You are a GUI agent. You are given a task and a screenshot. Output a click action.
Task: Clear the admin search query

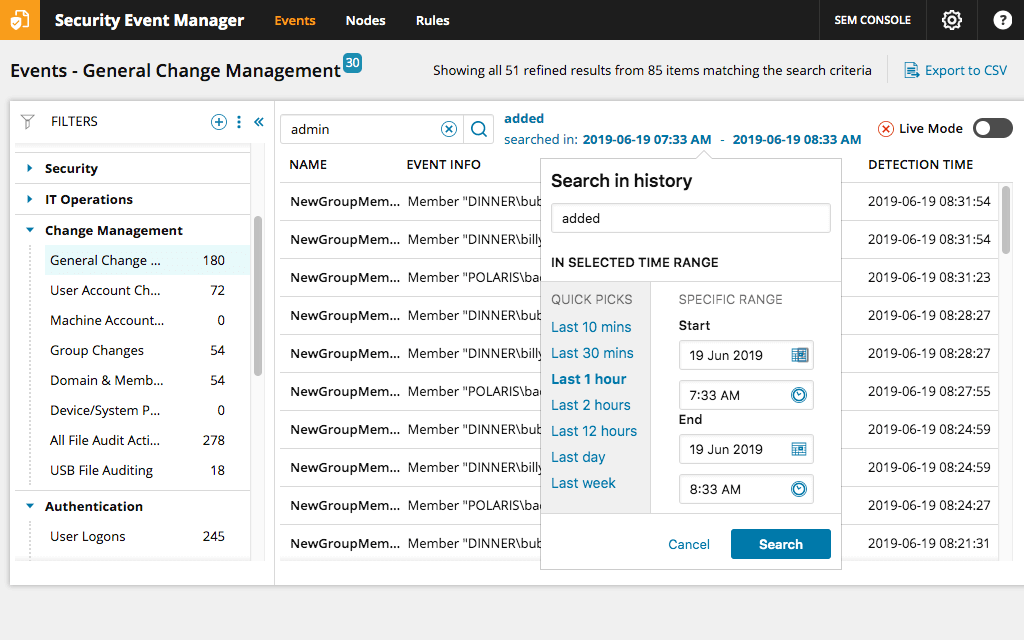(x=449, y=129)
